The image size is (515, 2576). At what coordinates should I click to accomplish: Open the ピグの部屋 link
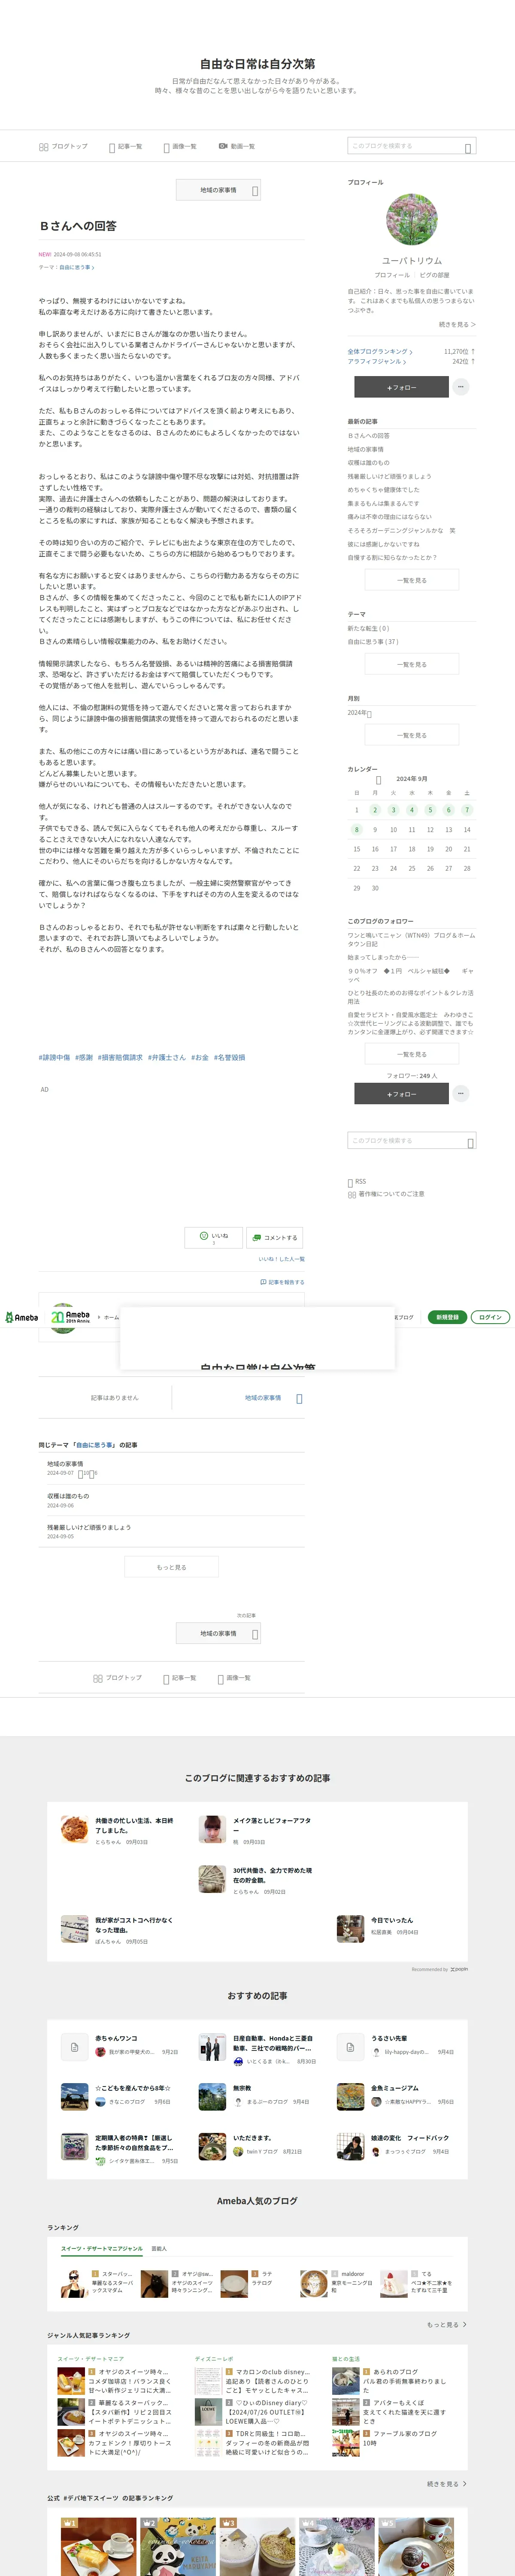pos(434,275)
